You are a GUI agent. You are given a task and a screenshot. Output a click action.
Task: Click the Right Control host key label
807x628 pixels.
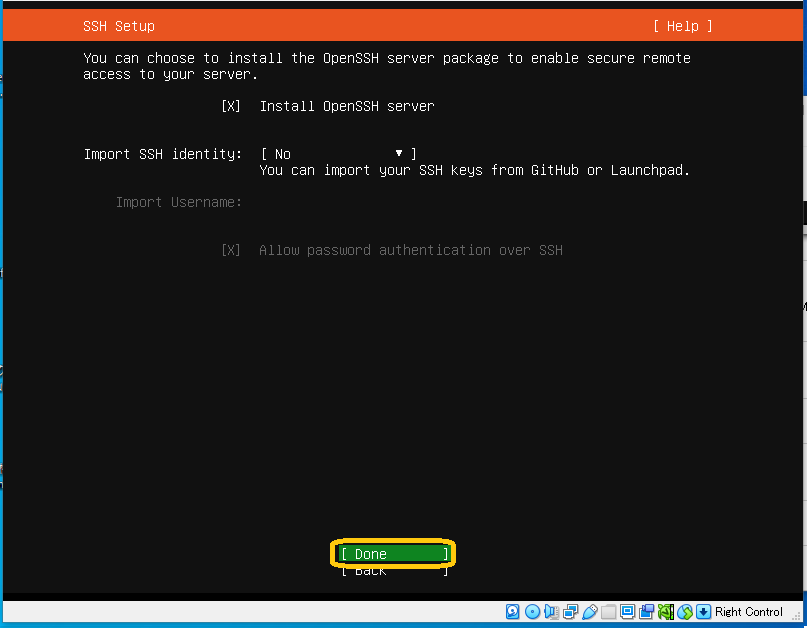tap(749, 612)
